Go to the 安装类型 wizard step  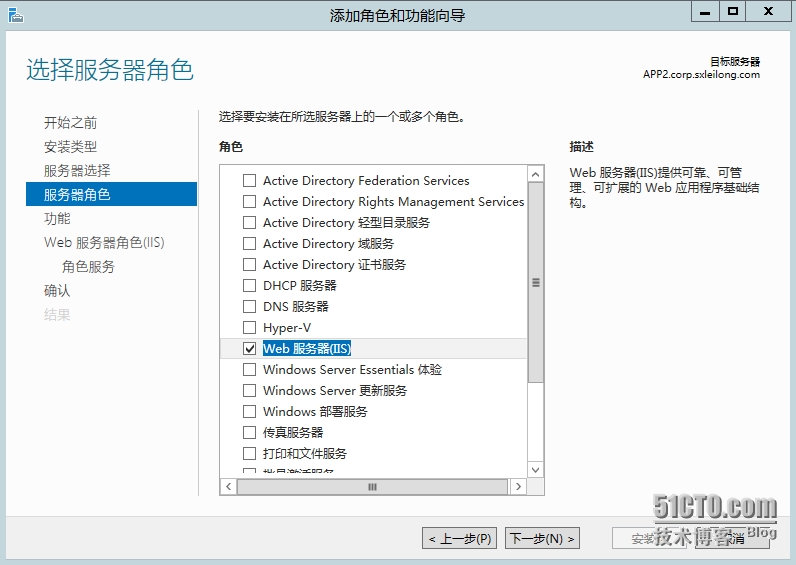point(71,147)
